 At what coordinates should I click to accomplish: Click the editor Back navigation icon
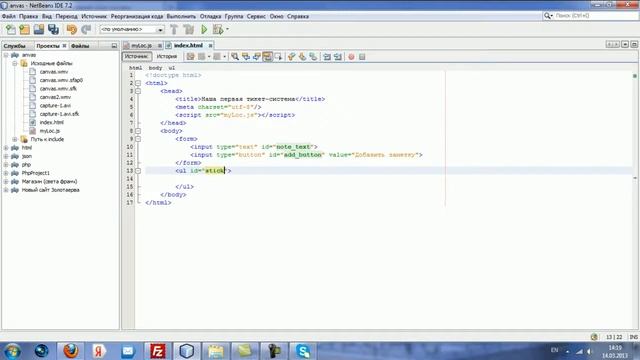(x=202, y=57)
